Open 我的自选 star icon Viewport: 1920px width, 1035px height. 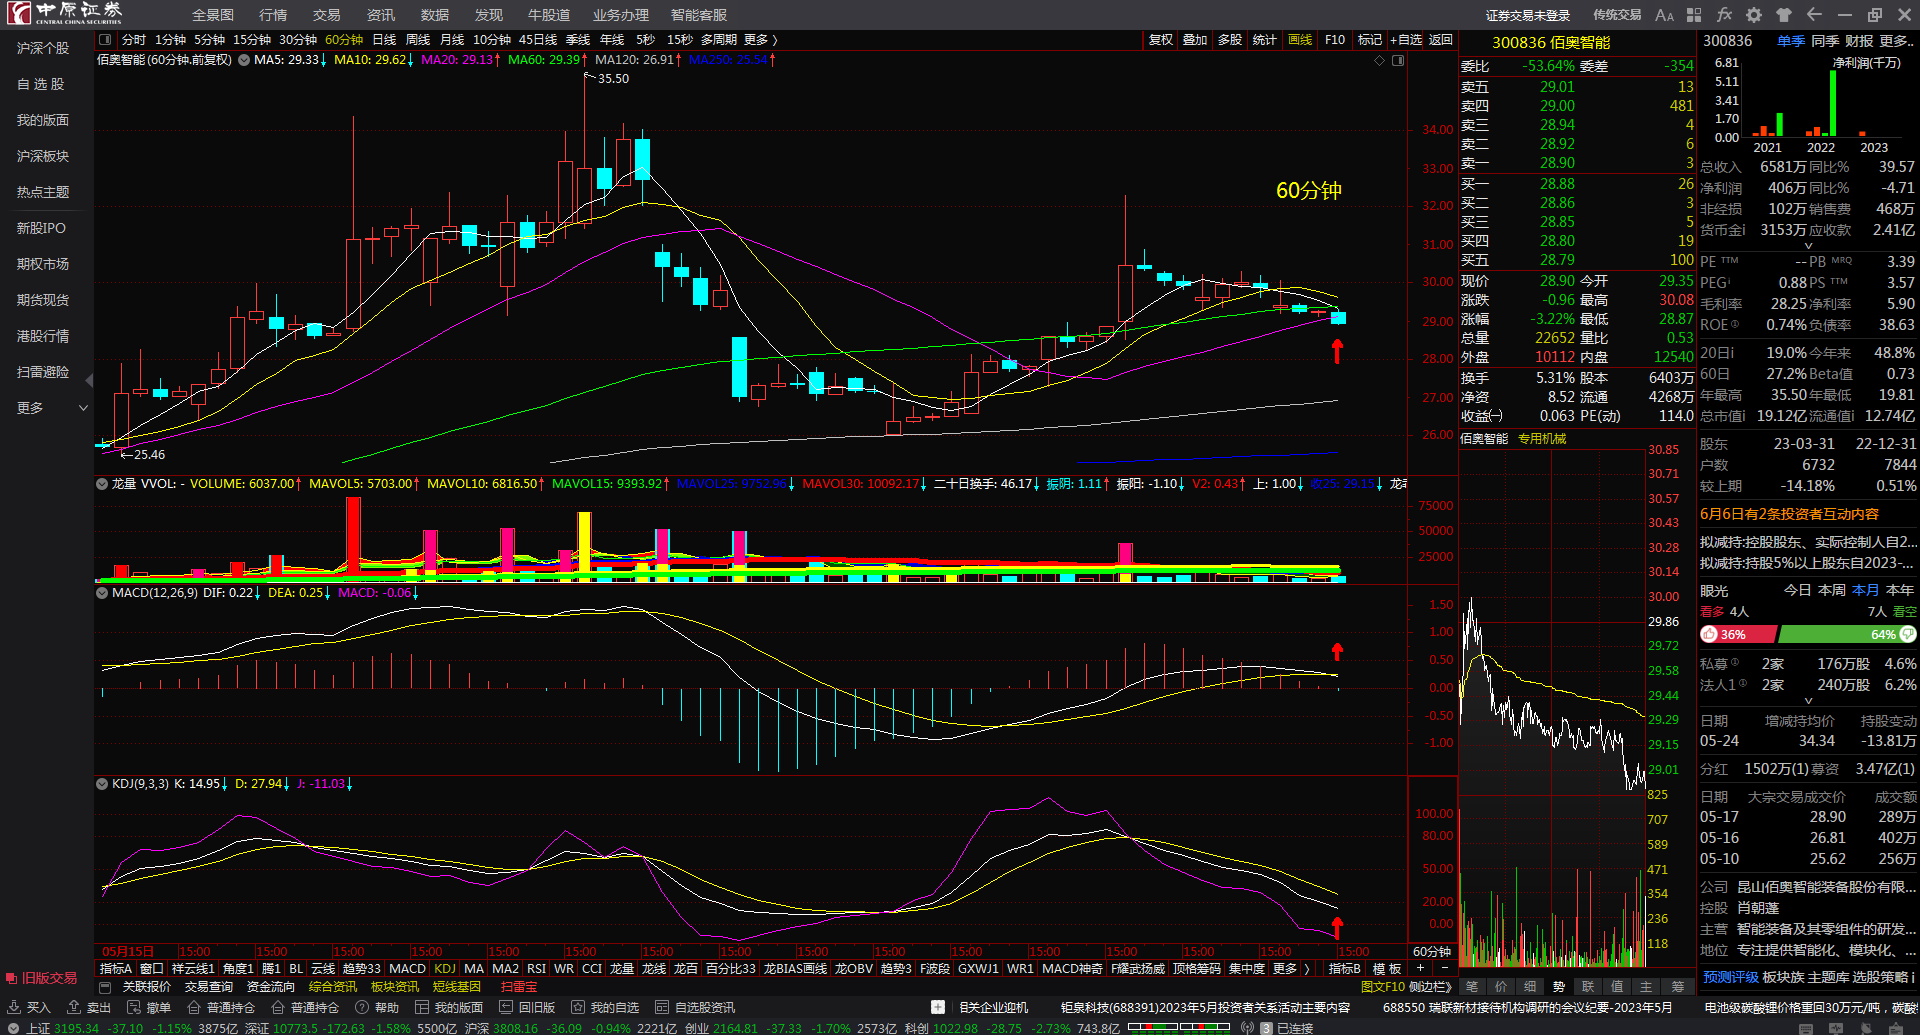pos(578,1007)
